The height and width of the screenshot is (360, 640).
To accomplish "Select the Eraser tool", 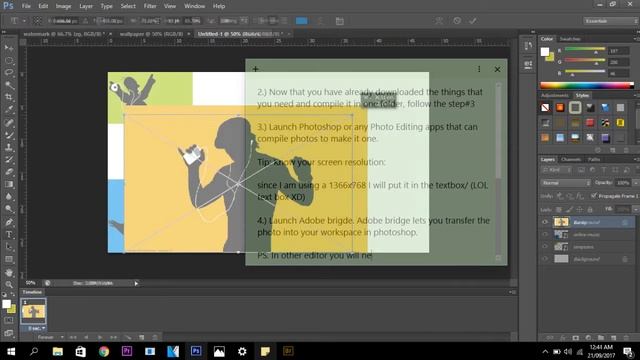I will [x=9, y=171].
